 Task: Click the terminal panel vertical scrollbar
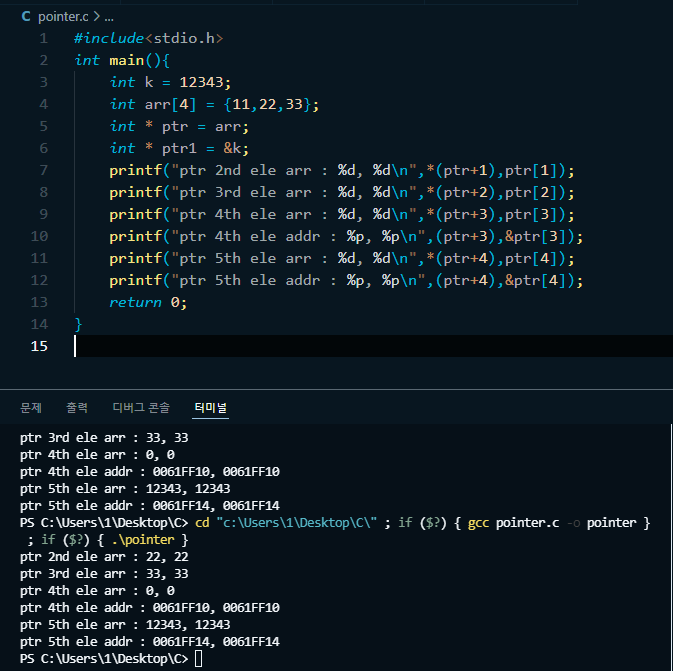pyautogui.click(x=670, y=545)
